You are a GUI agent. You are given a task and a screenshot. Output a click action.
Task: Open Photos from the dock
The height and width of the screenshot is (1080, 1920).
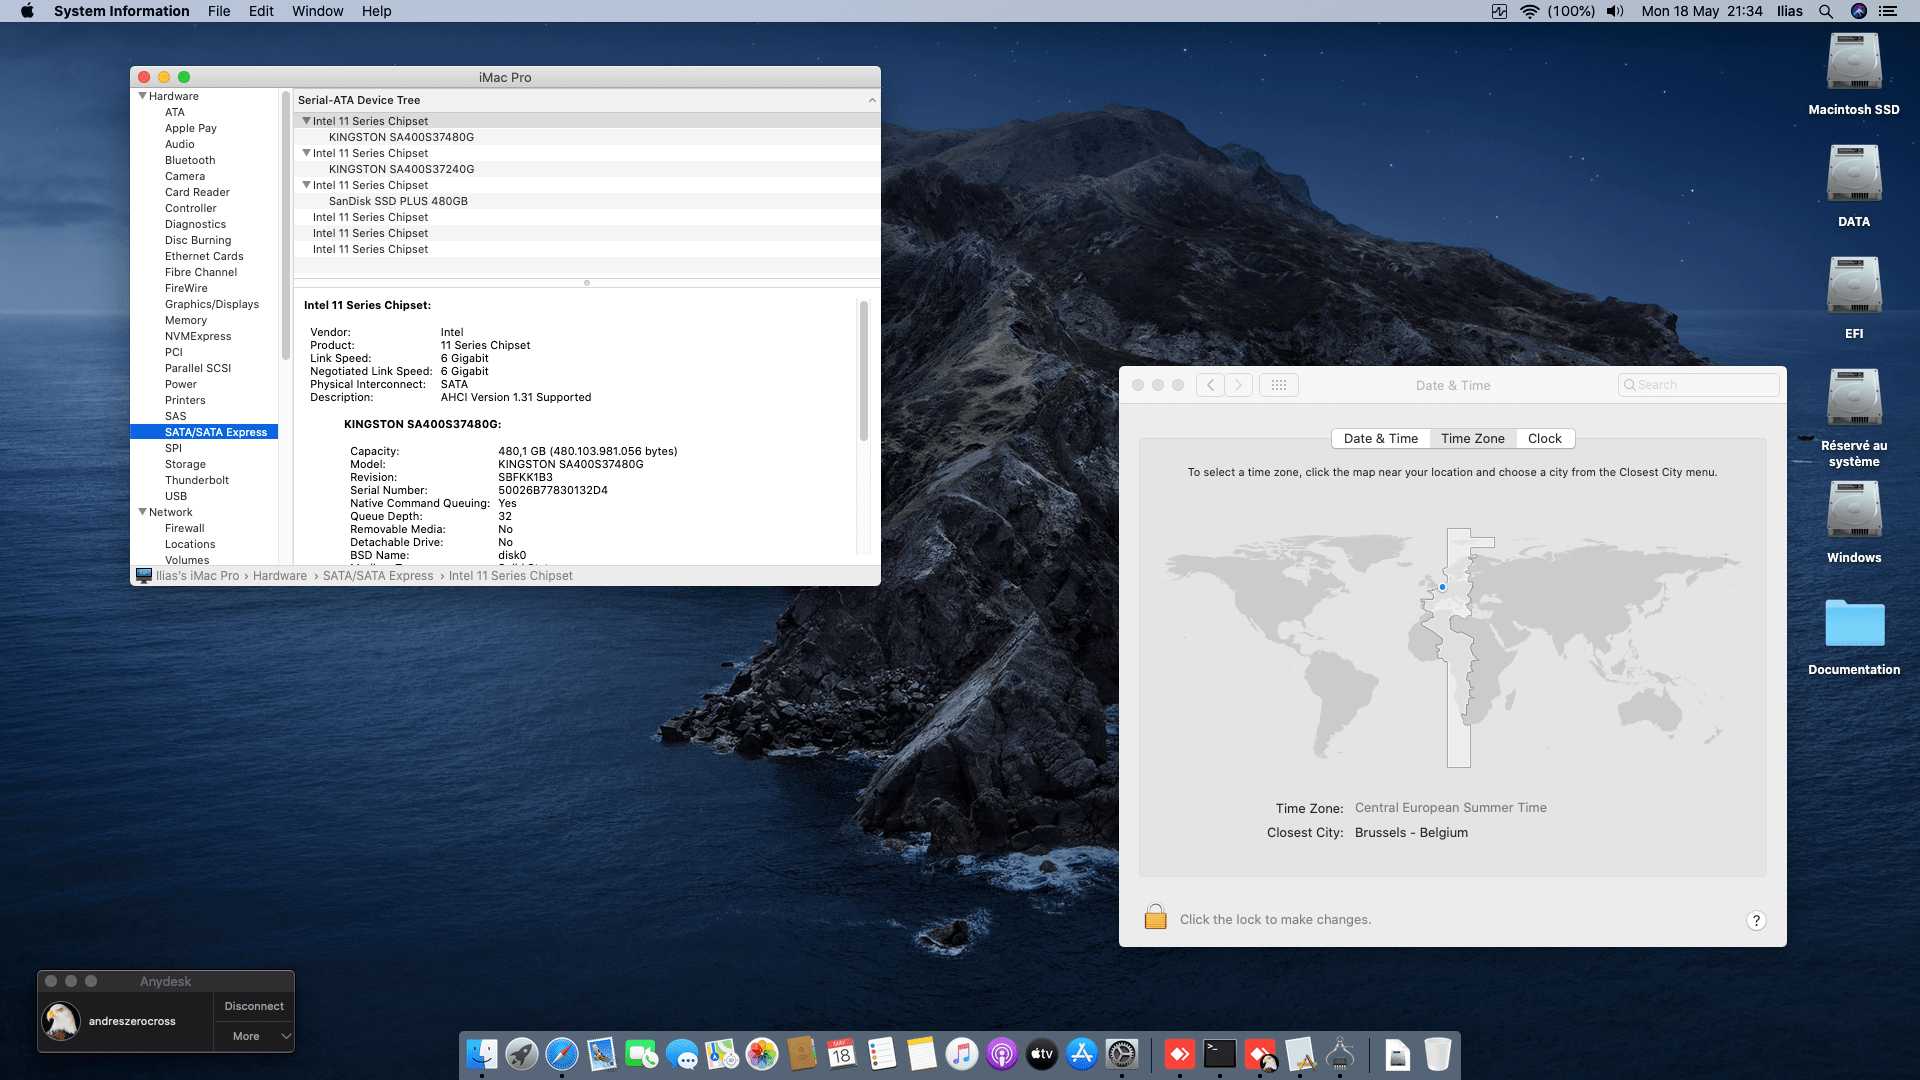pos(762,1054)
